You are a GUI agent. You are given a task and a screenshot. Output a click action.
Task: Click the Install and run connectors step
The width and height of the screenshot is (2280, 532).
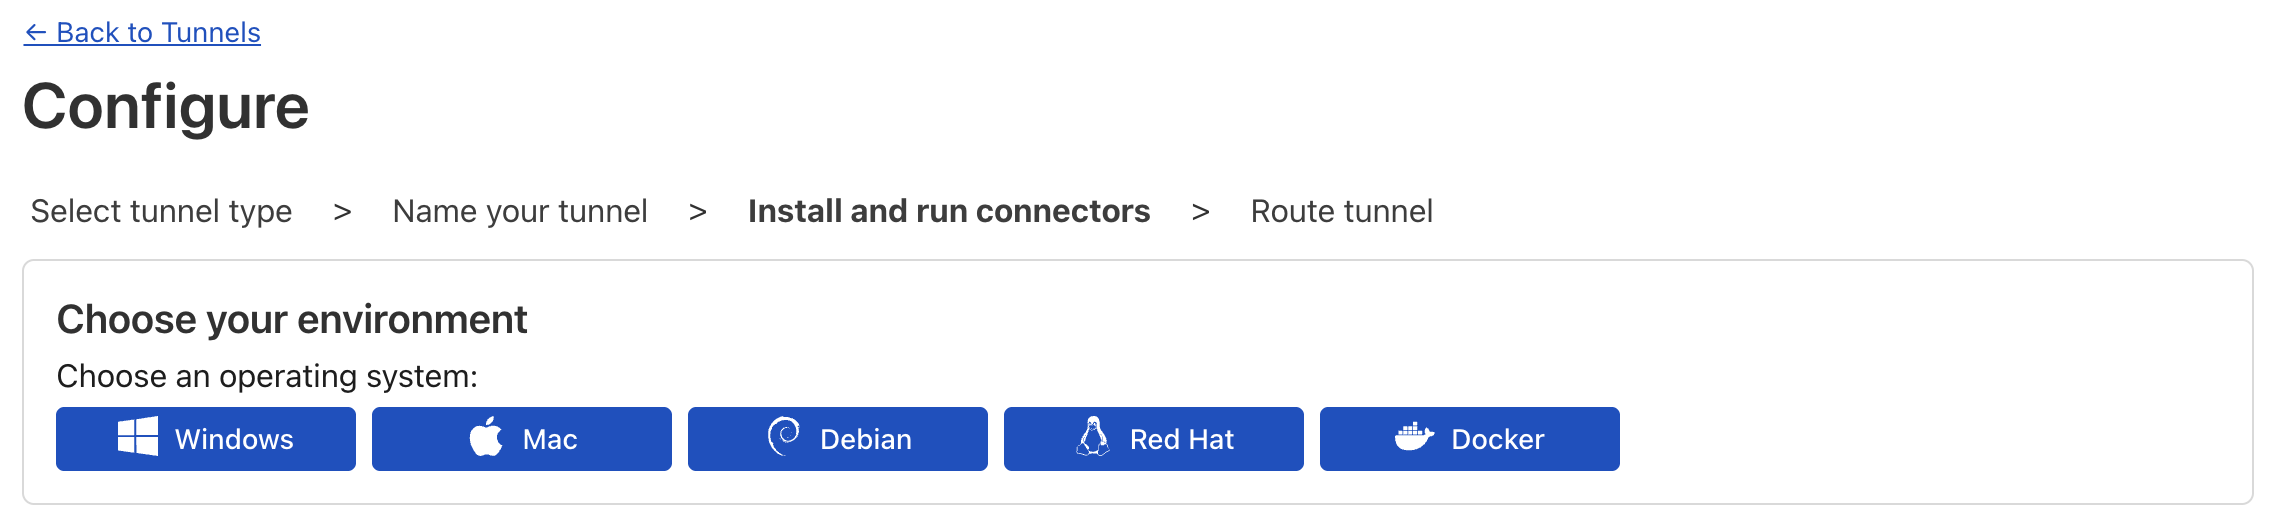[949, 211]
